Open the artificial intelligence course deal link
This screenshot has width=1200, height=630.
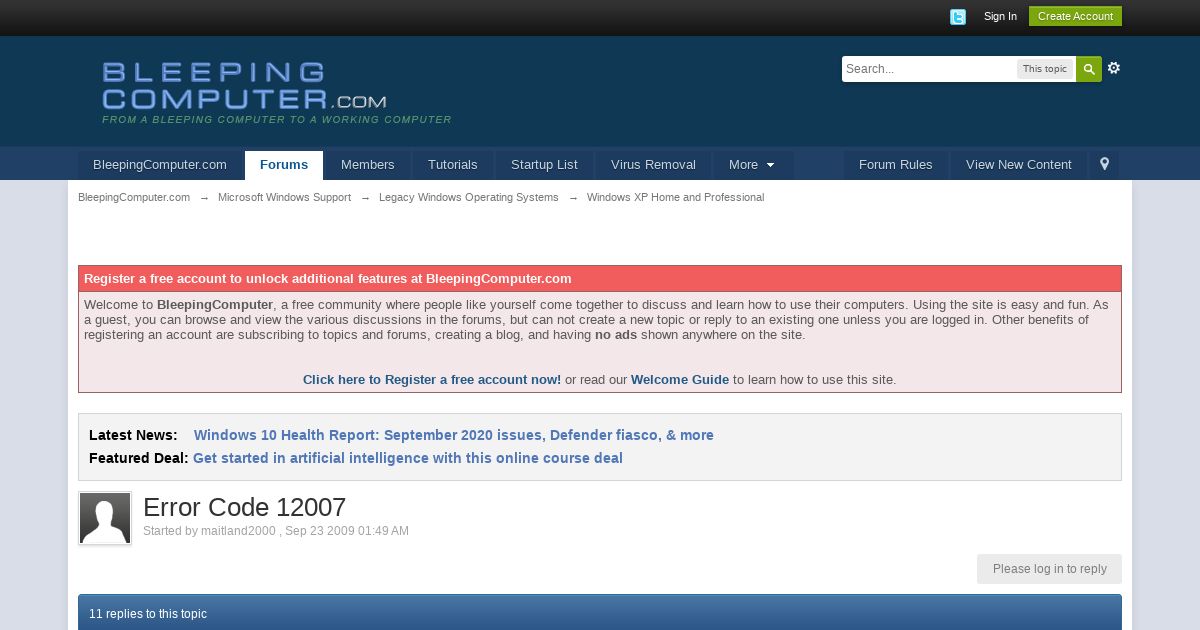tap(408, 458)
